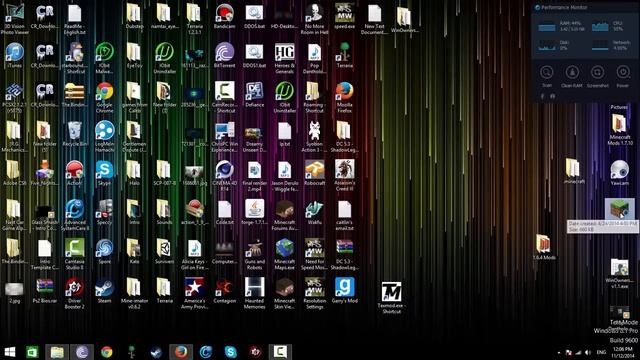Select the Assassin's Creed III shortcut

pyautogui.click(x=344, y=176)
